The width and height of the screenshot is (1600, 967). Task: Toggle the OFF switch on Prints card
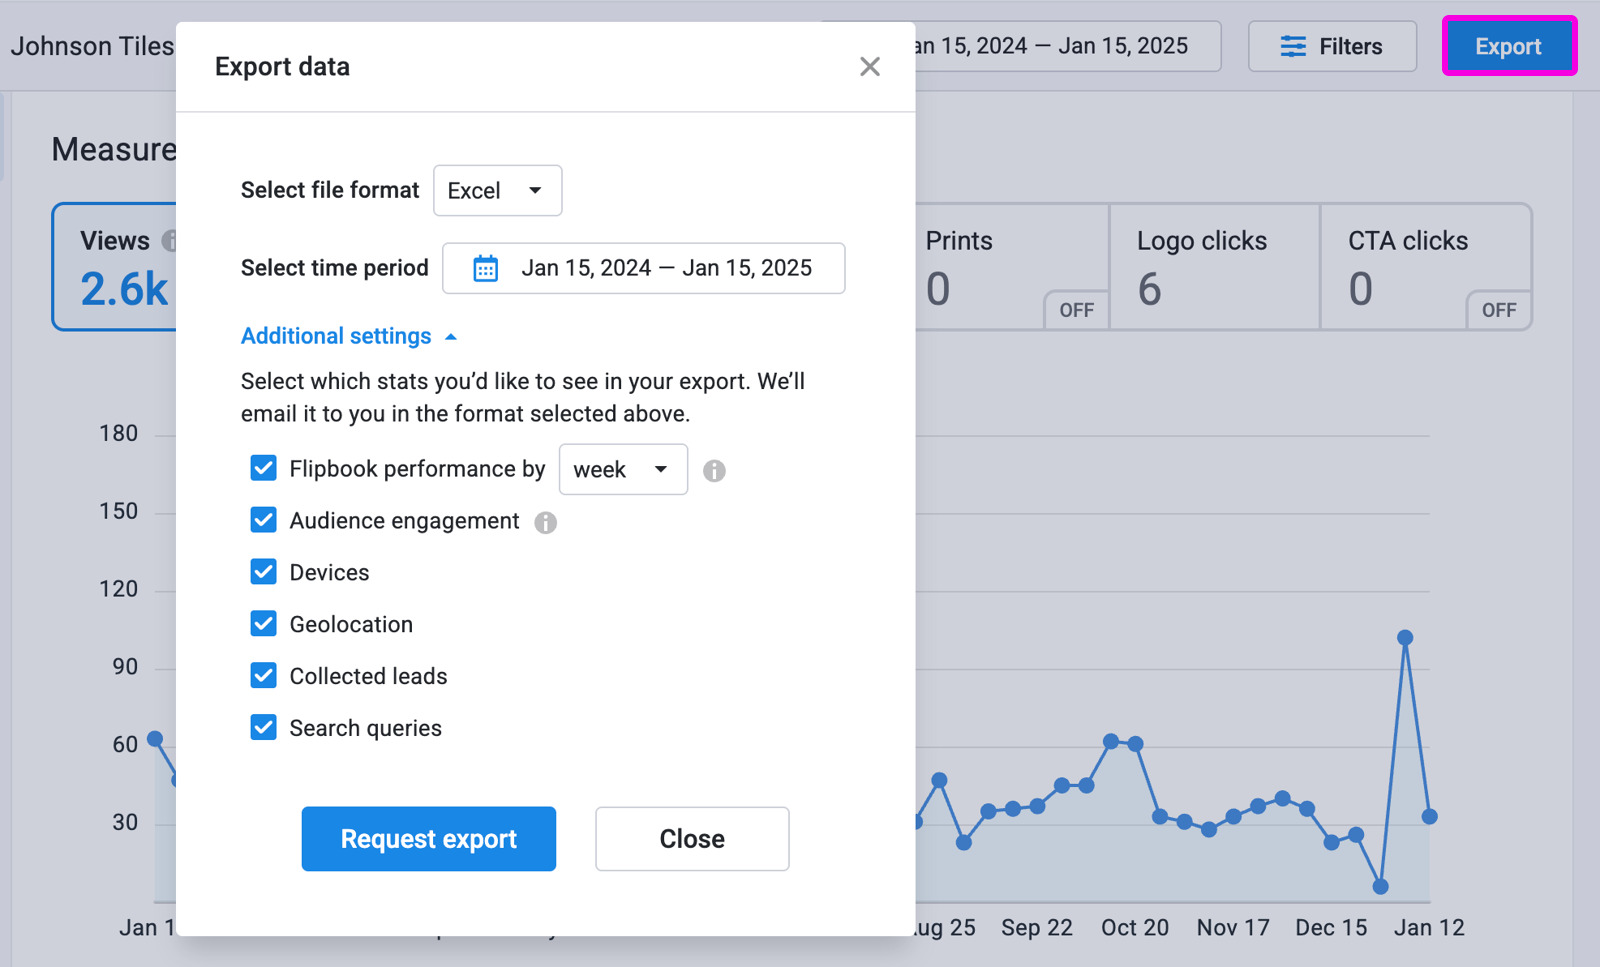pyautogui.click(x=1076, y=310)
